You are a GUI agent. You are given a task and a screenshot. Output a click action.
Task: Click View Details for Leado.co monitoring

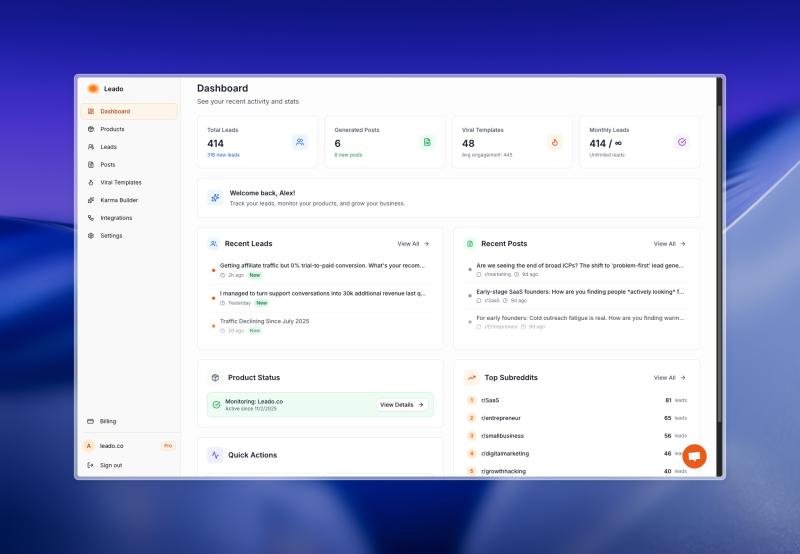[402, 405]
